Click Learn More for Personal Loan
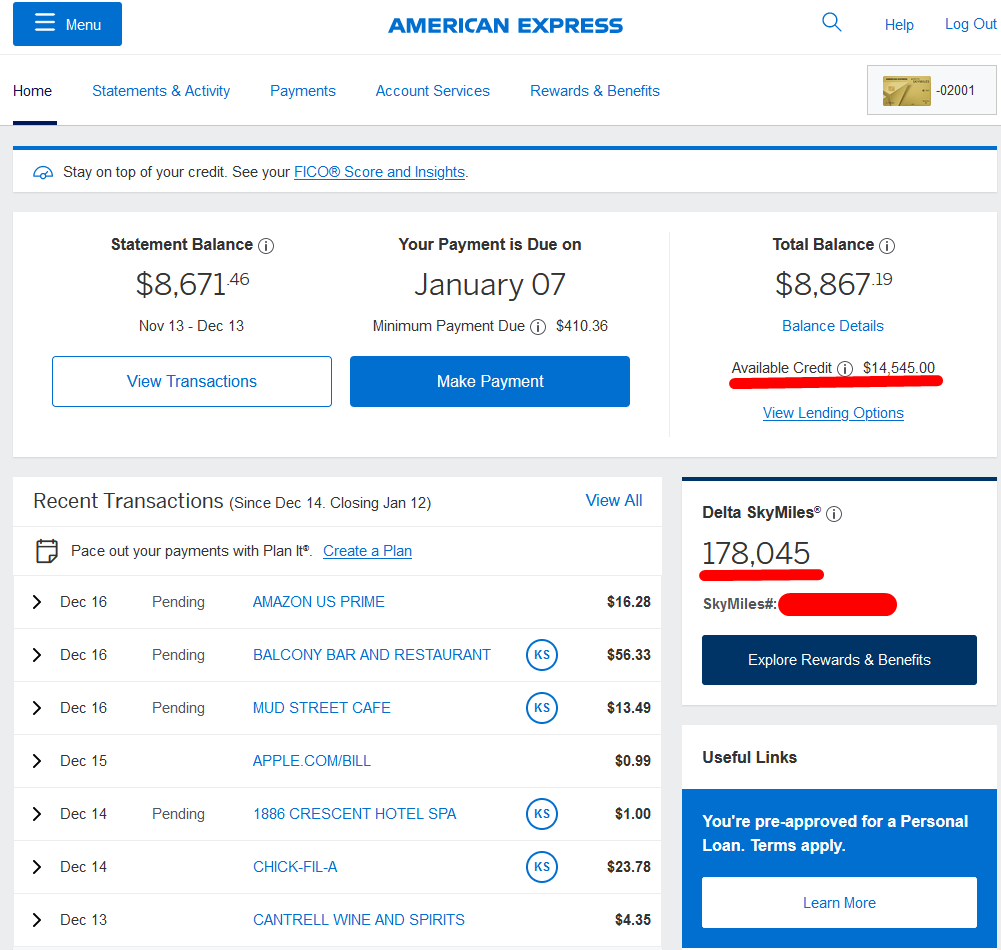This screenshot has height=950, width=1001. click(839, 902)
